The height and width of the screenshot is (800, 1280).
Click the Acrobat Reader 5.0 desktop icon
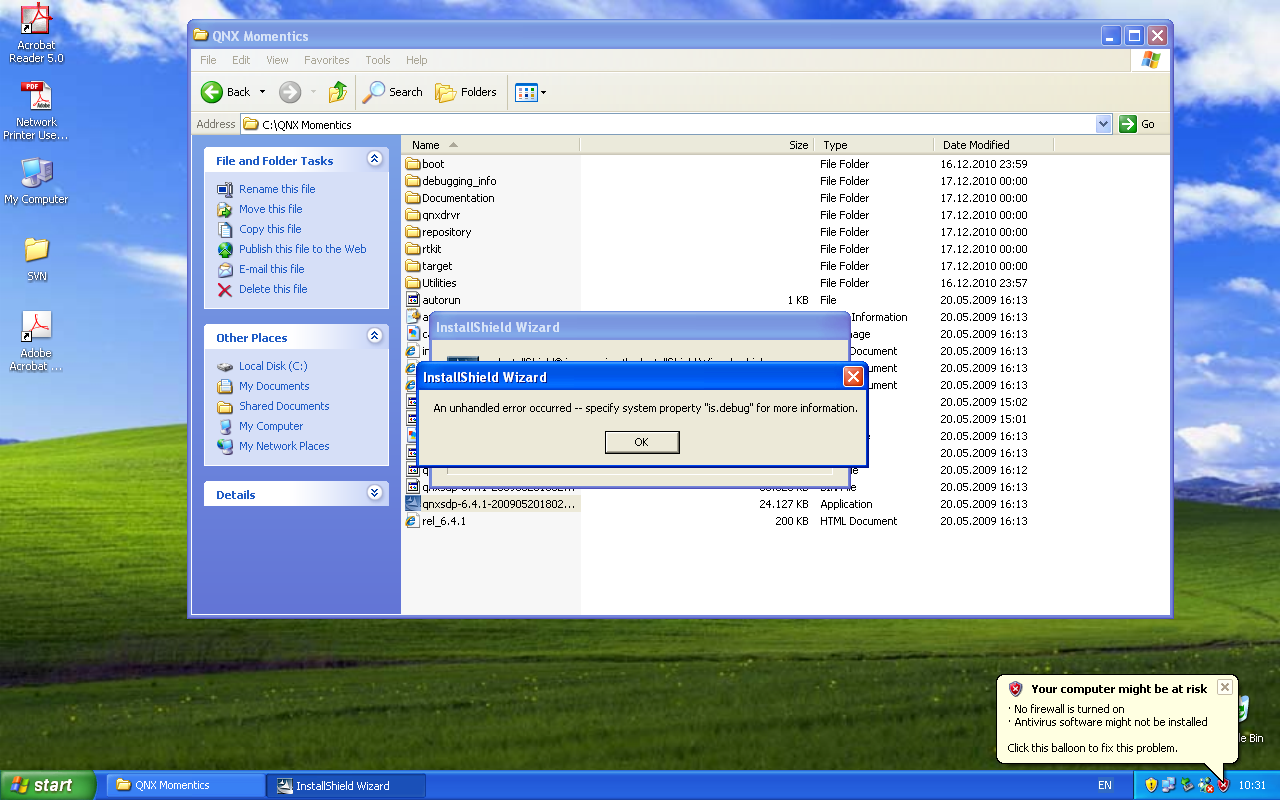[36, 33]
